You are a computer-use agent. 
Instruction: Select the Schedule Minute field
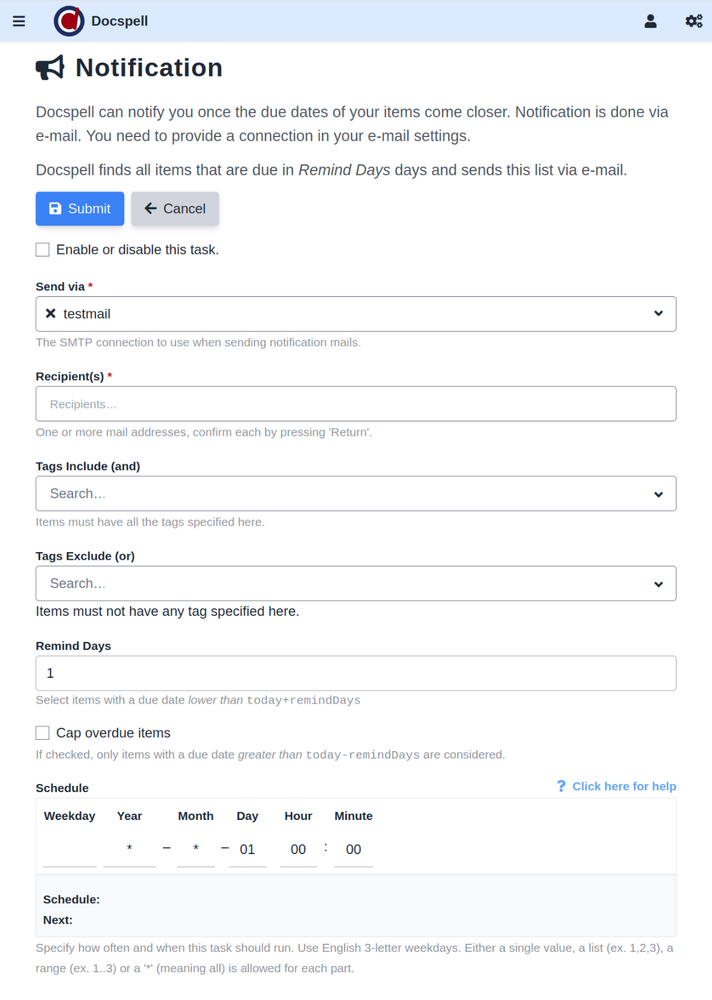tap(353, 849)
